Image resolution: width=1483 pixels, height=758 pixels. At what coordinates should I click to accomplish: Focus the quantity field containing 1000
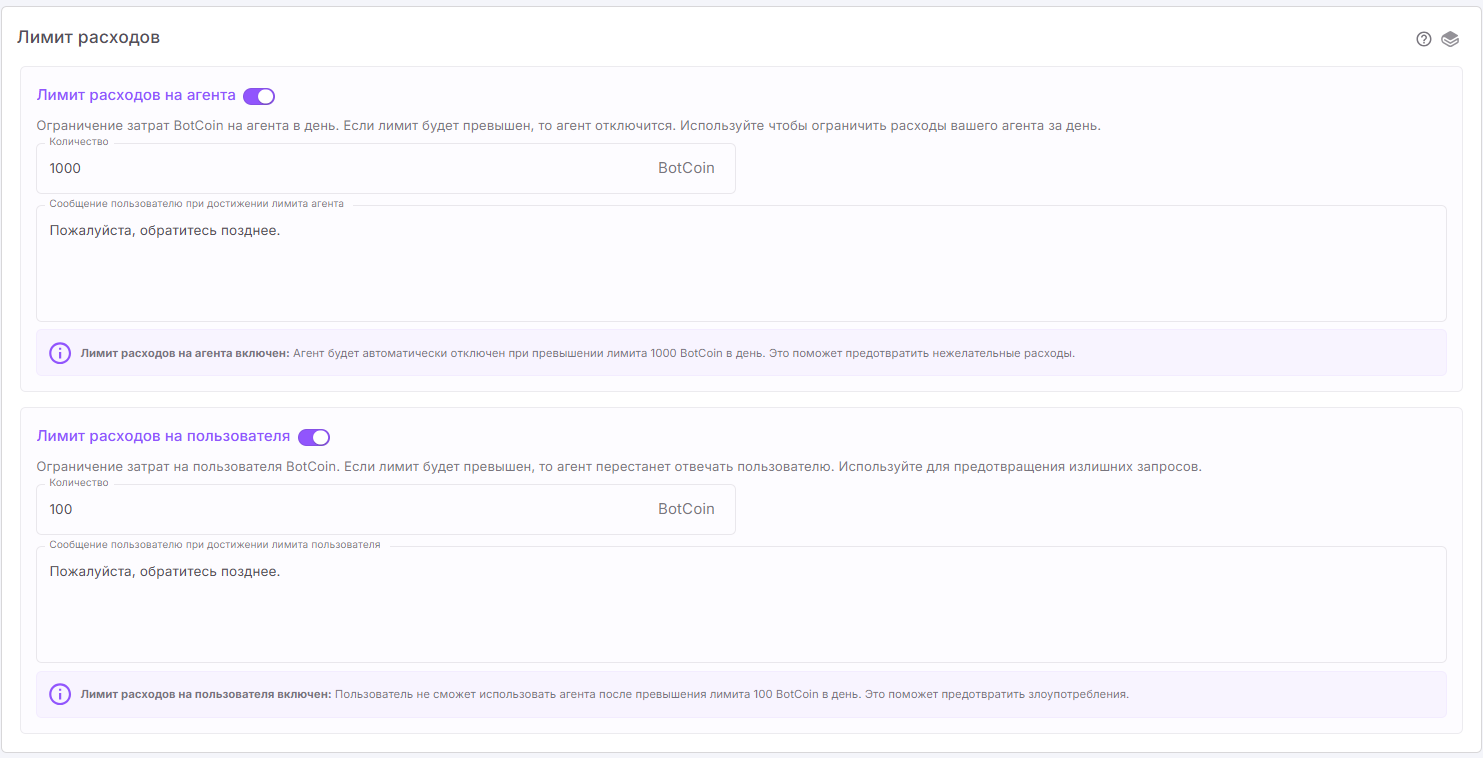click(340, 168)
